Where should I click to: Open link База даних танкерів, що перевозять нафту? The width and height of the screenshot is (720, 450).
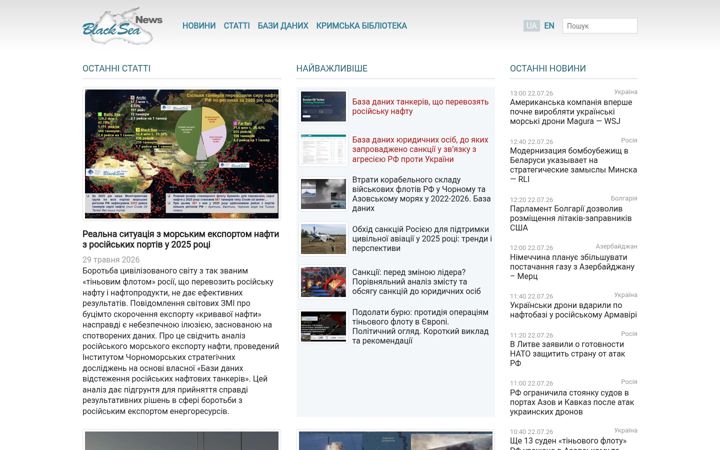(420, 107)
